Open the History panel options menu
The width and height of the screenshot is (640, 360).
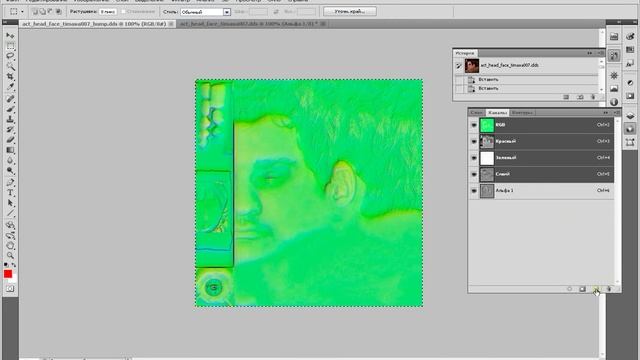click(x=601, y=53)
